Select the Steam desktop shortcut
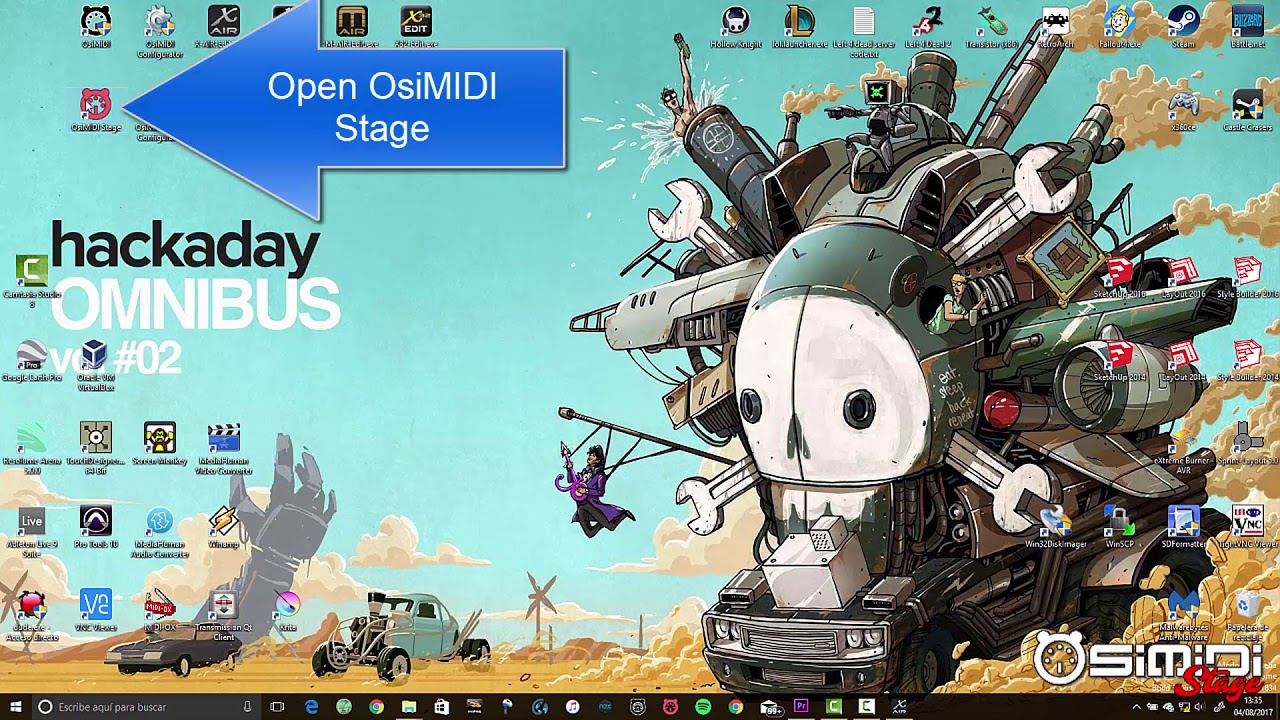 (x=1184, y=27)
